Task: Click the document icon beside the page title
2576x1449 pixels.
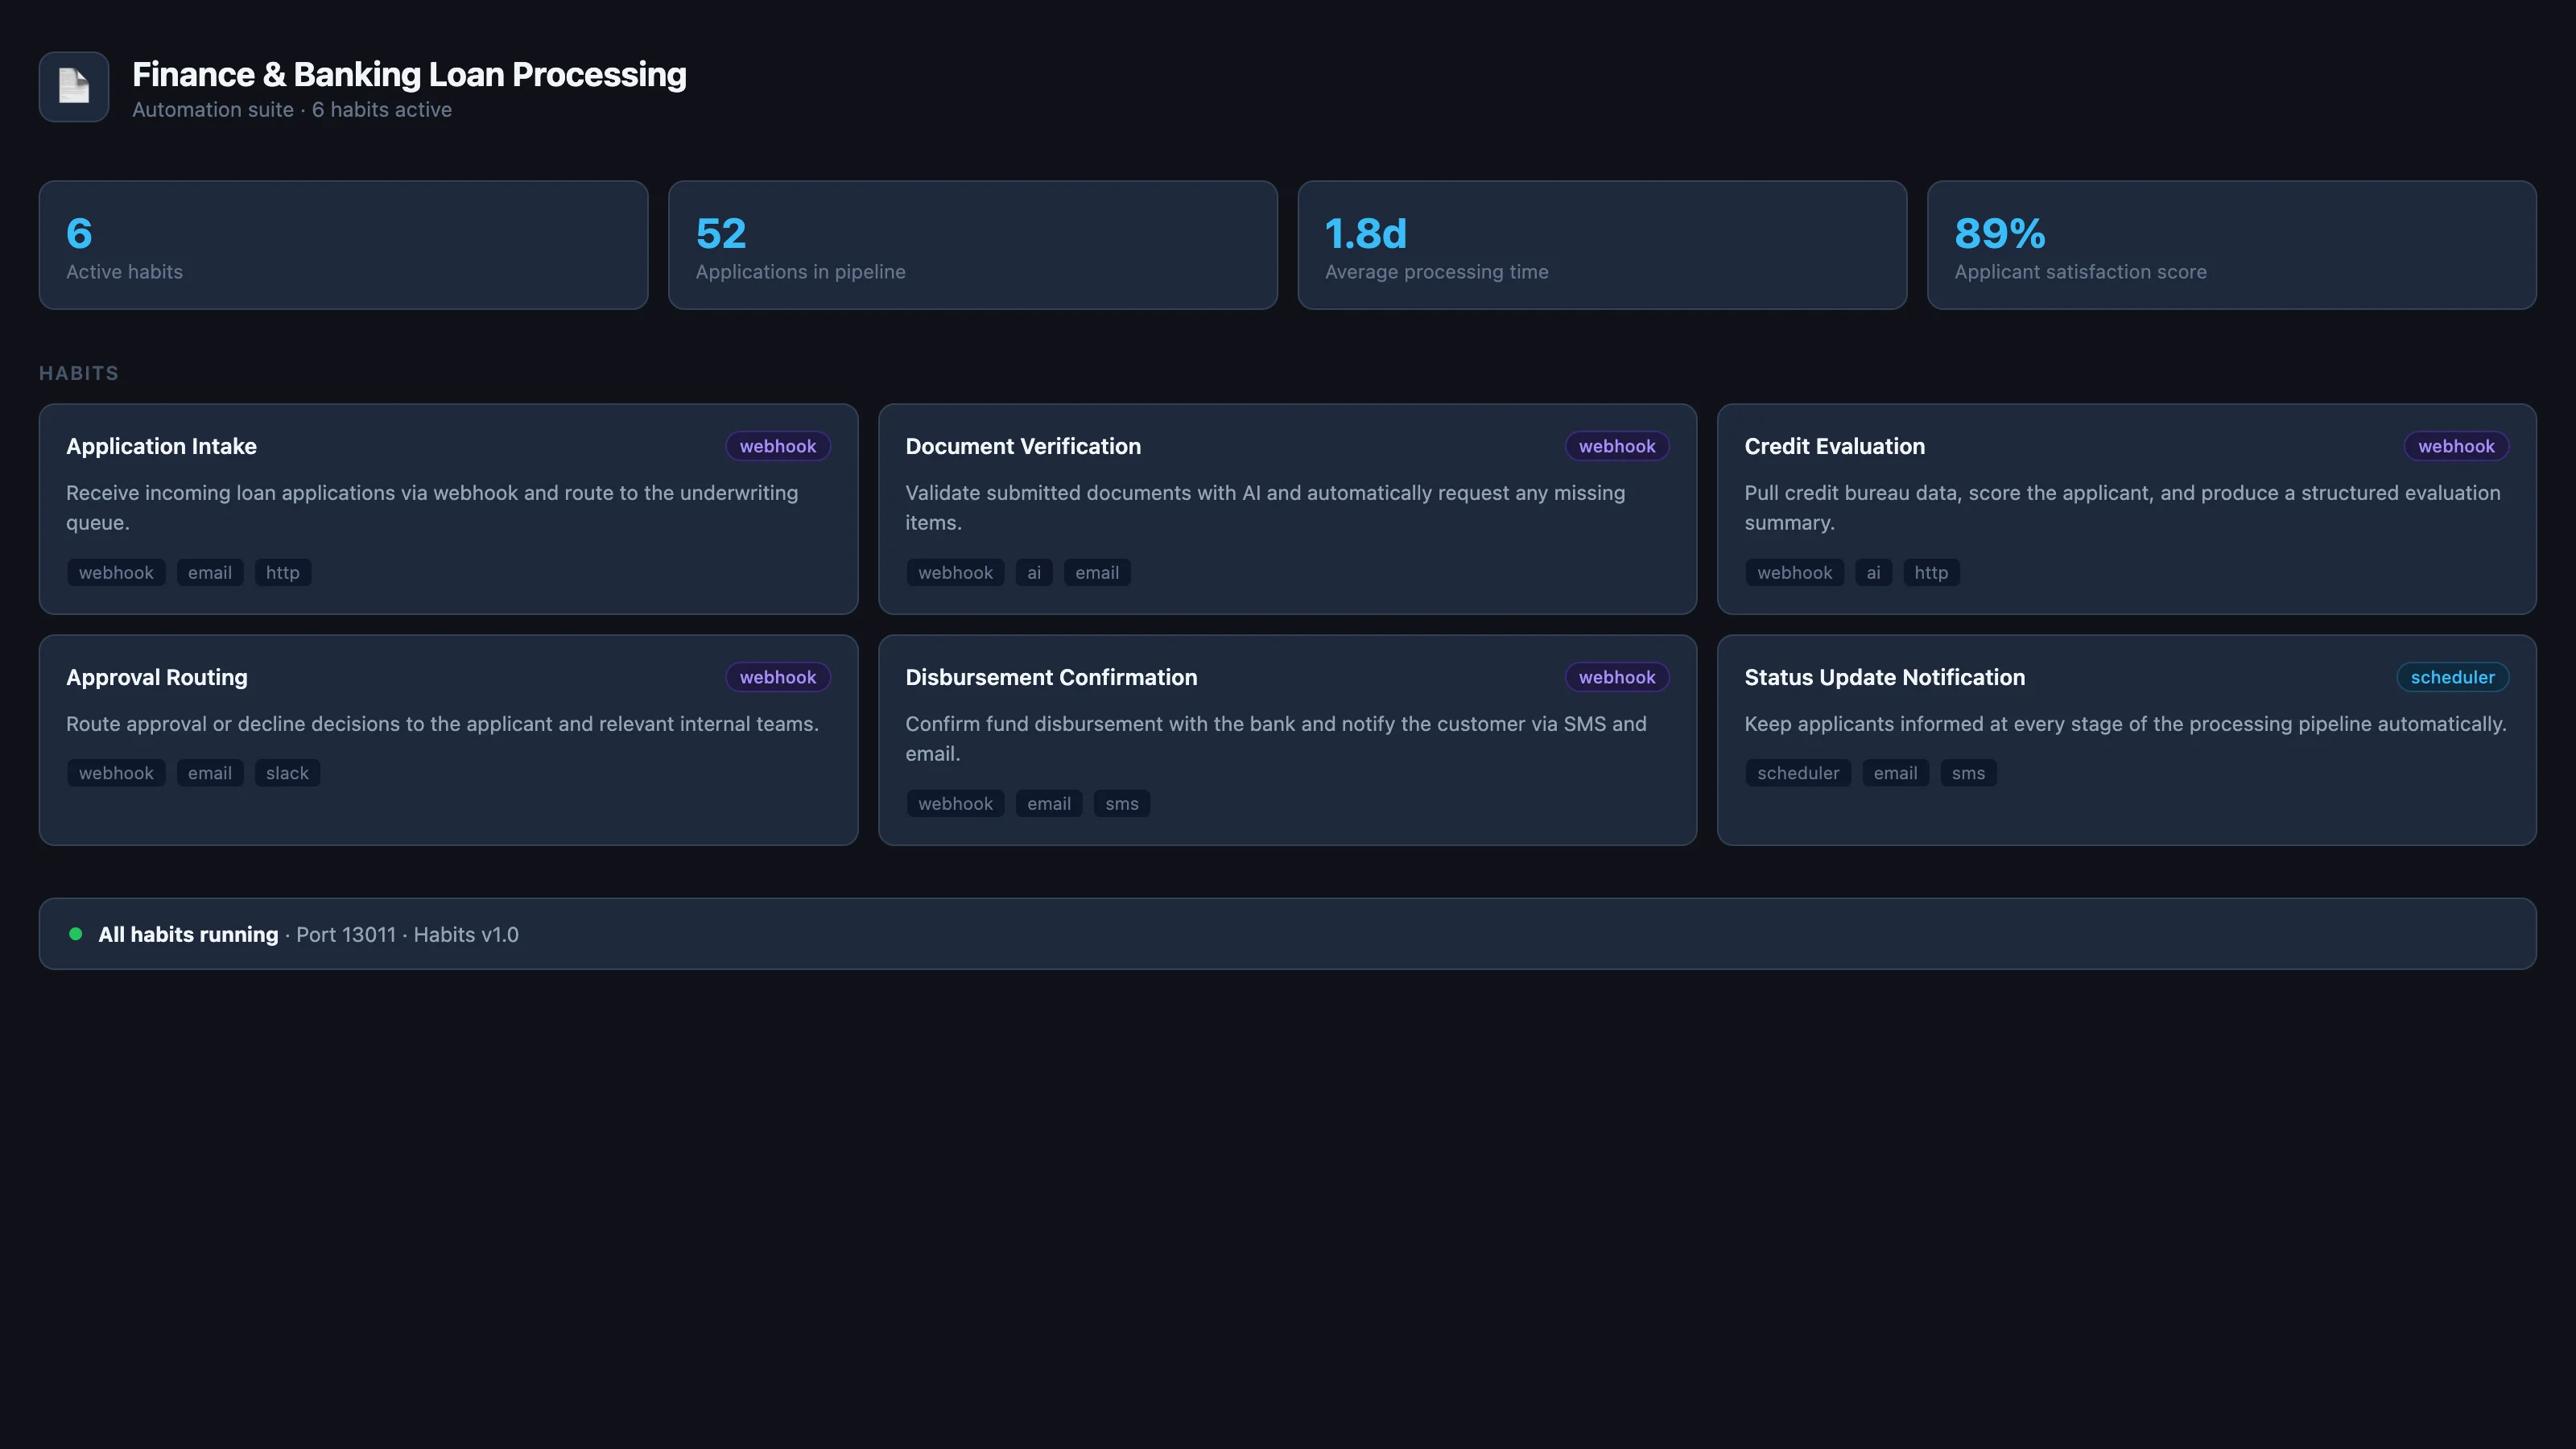Action: pyautogui.click(x=74, y=87)
